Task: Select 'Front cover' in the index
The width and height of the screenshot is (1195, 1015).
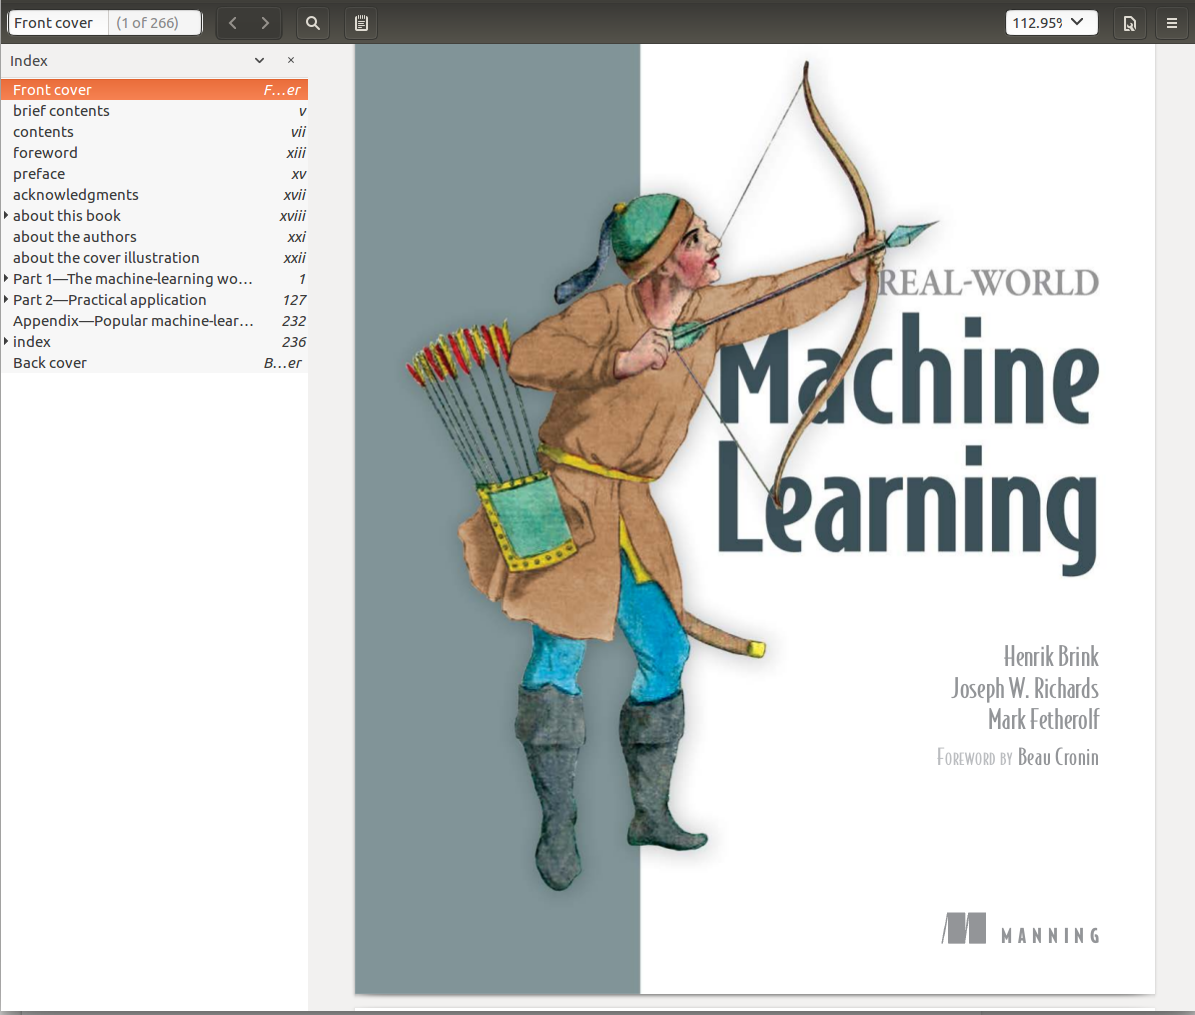Action: (x=155, y=90)
